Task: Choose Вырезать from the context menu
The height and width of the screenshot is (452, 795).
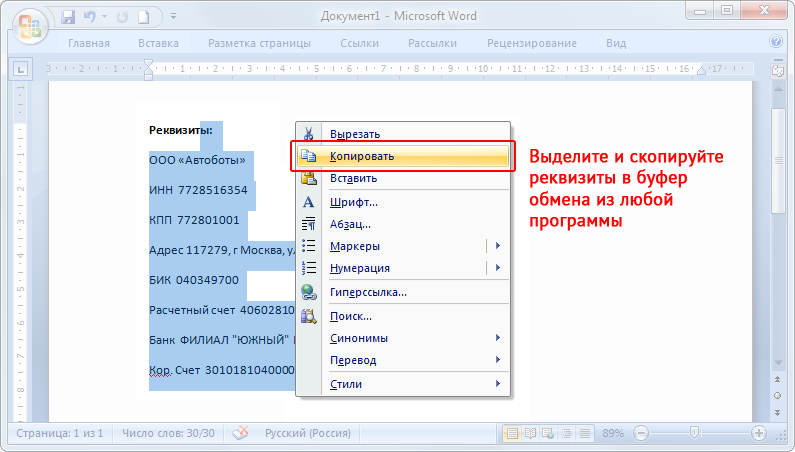Action: click(403, 134)
